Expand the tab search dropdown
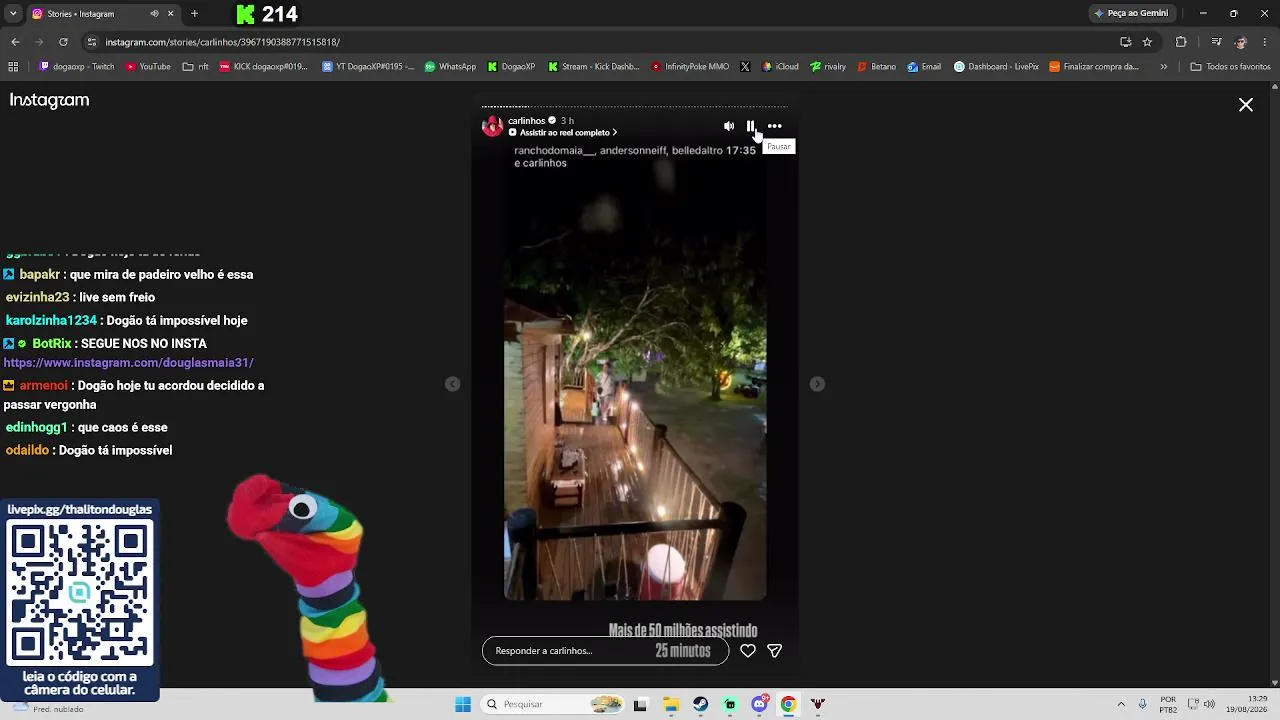The height and width of the screenshot is (720, 1280). (13, 14)
